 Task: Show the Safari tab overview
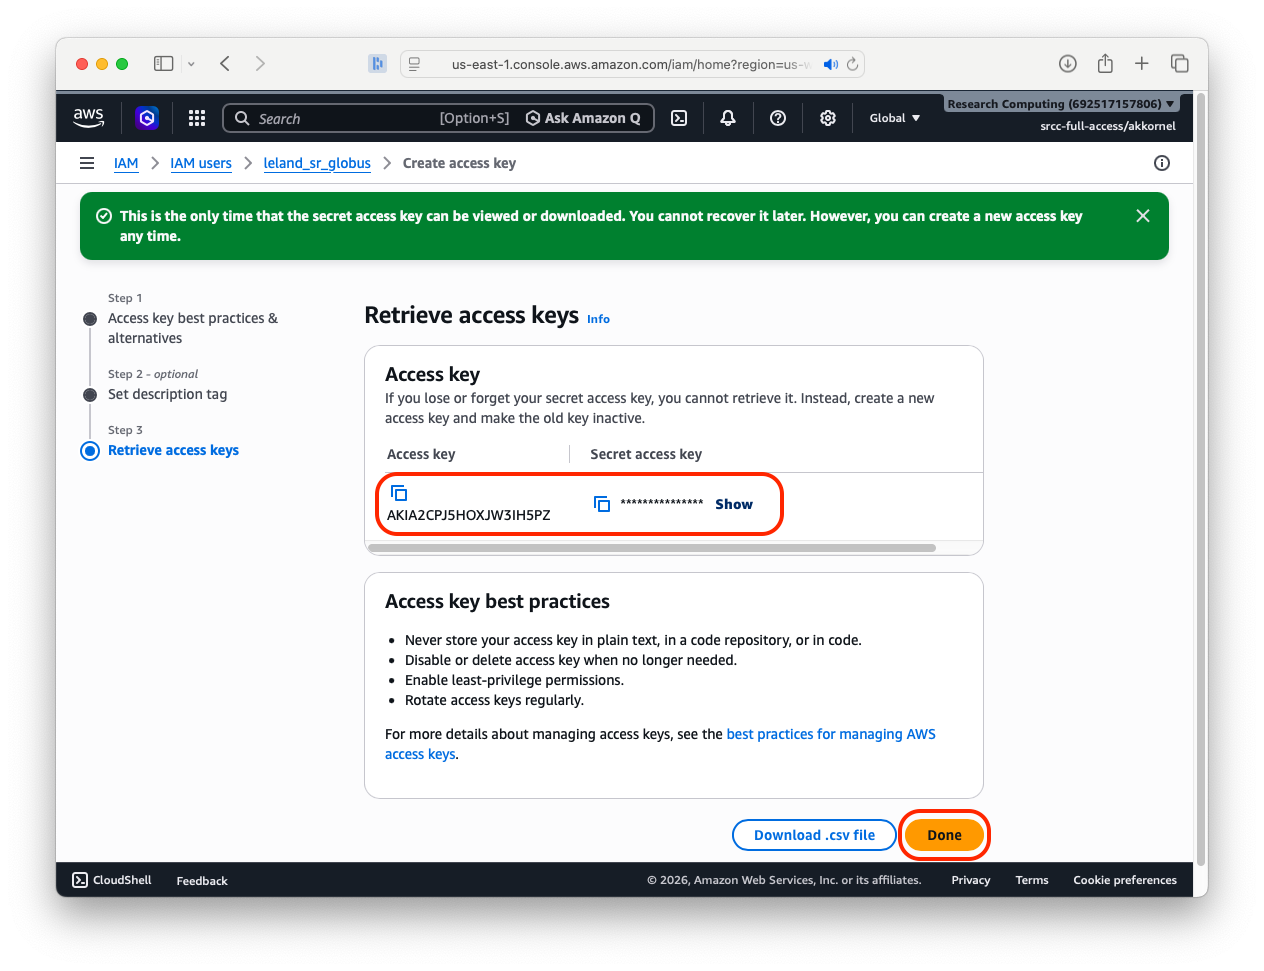[1180, 64]
